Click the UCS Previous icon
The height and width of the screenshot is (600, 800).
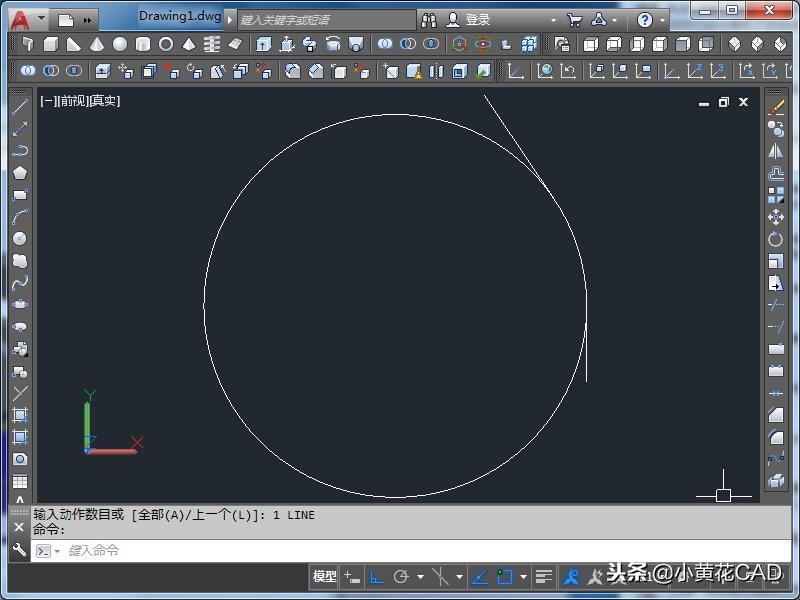coord(568,71)
